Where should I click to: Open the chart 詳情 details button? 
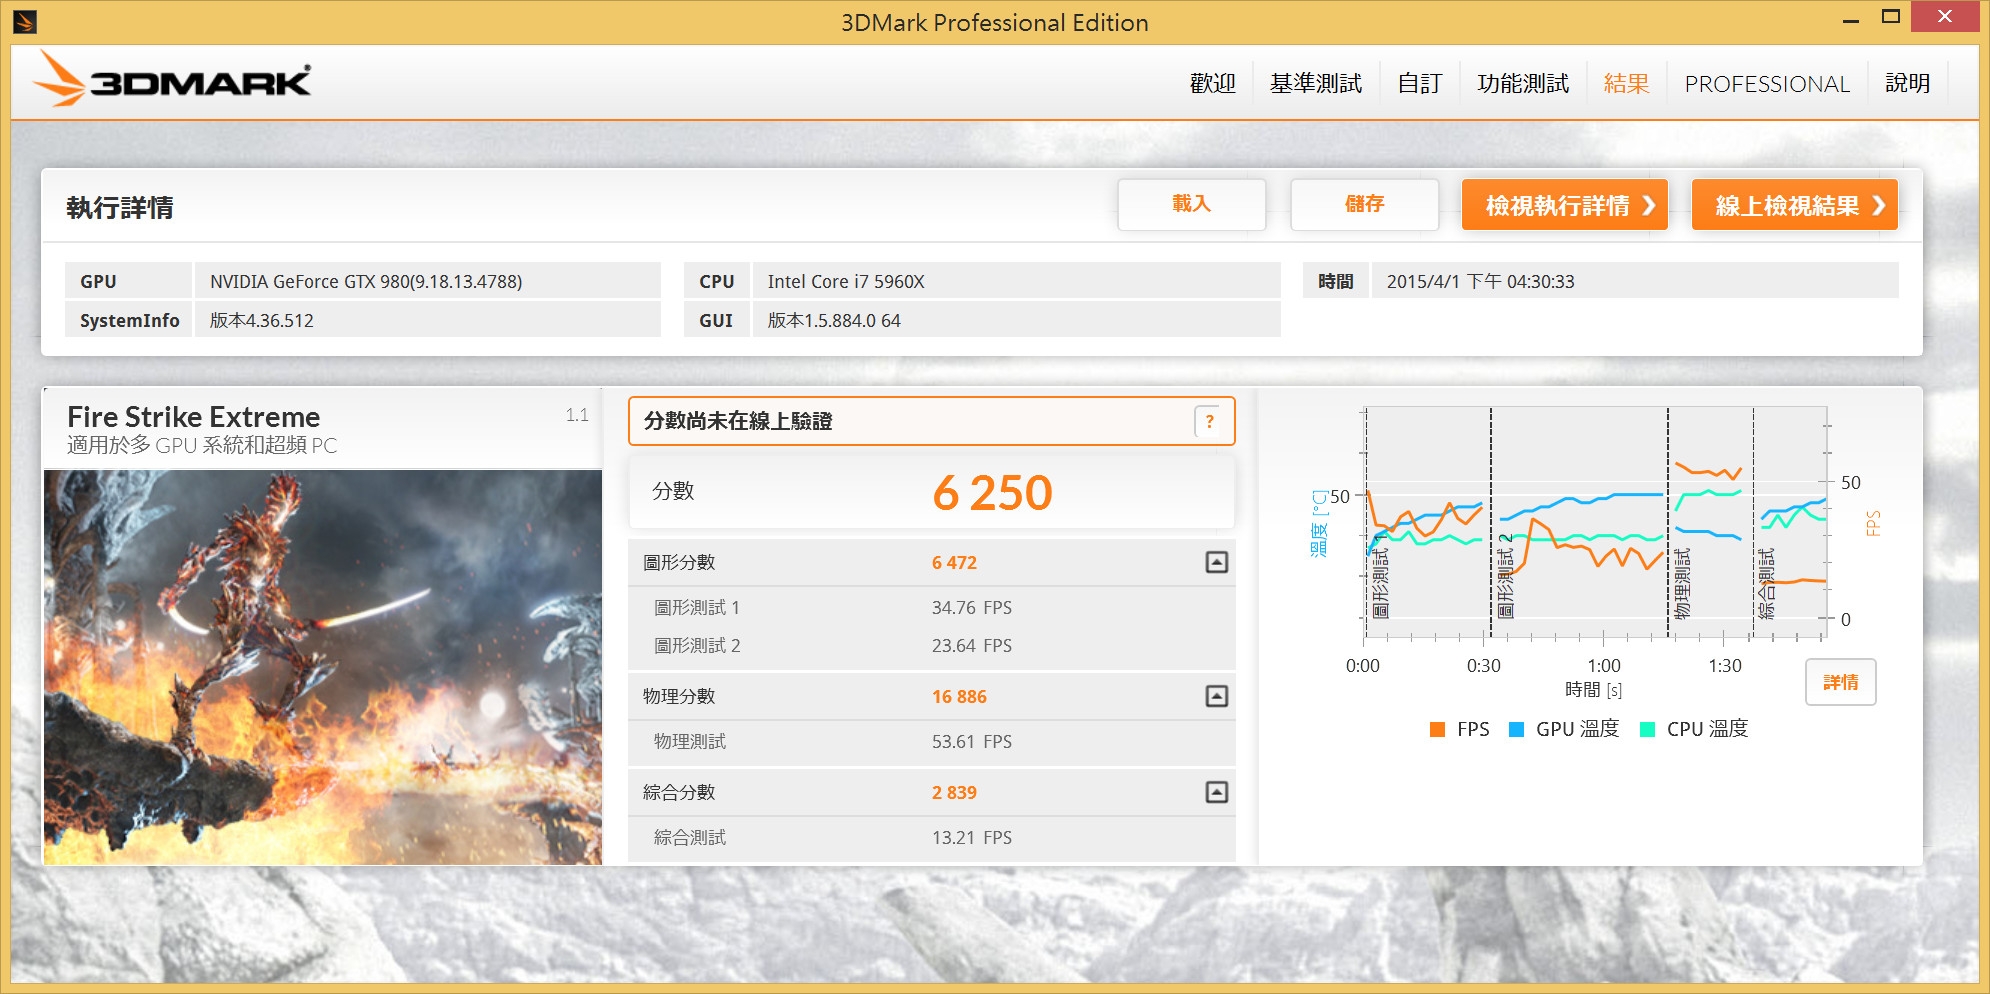point(1840,682)
